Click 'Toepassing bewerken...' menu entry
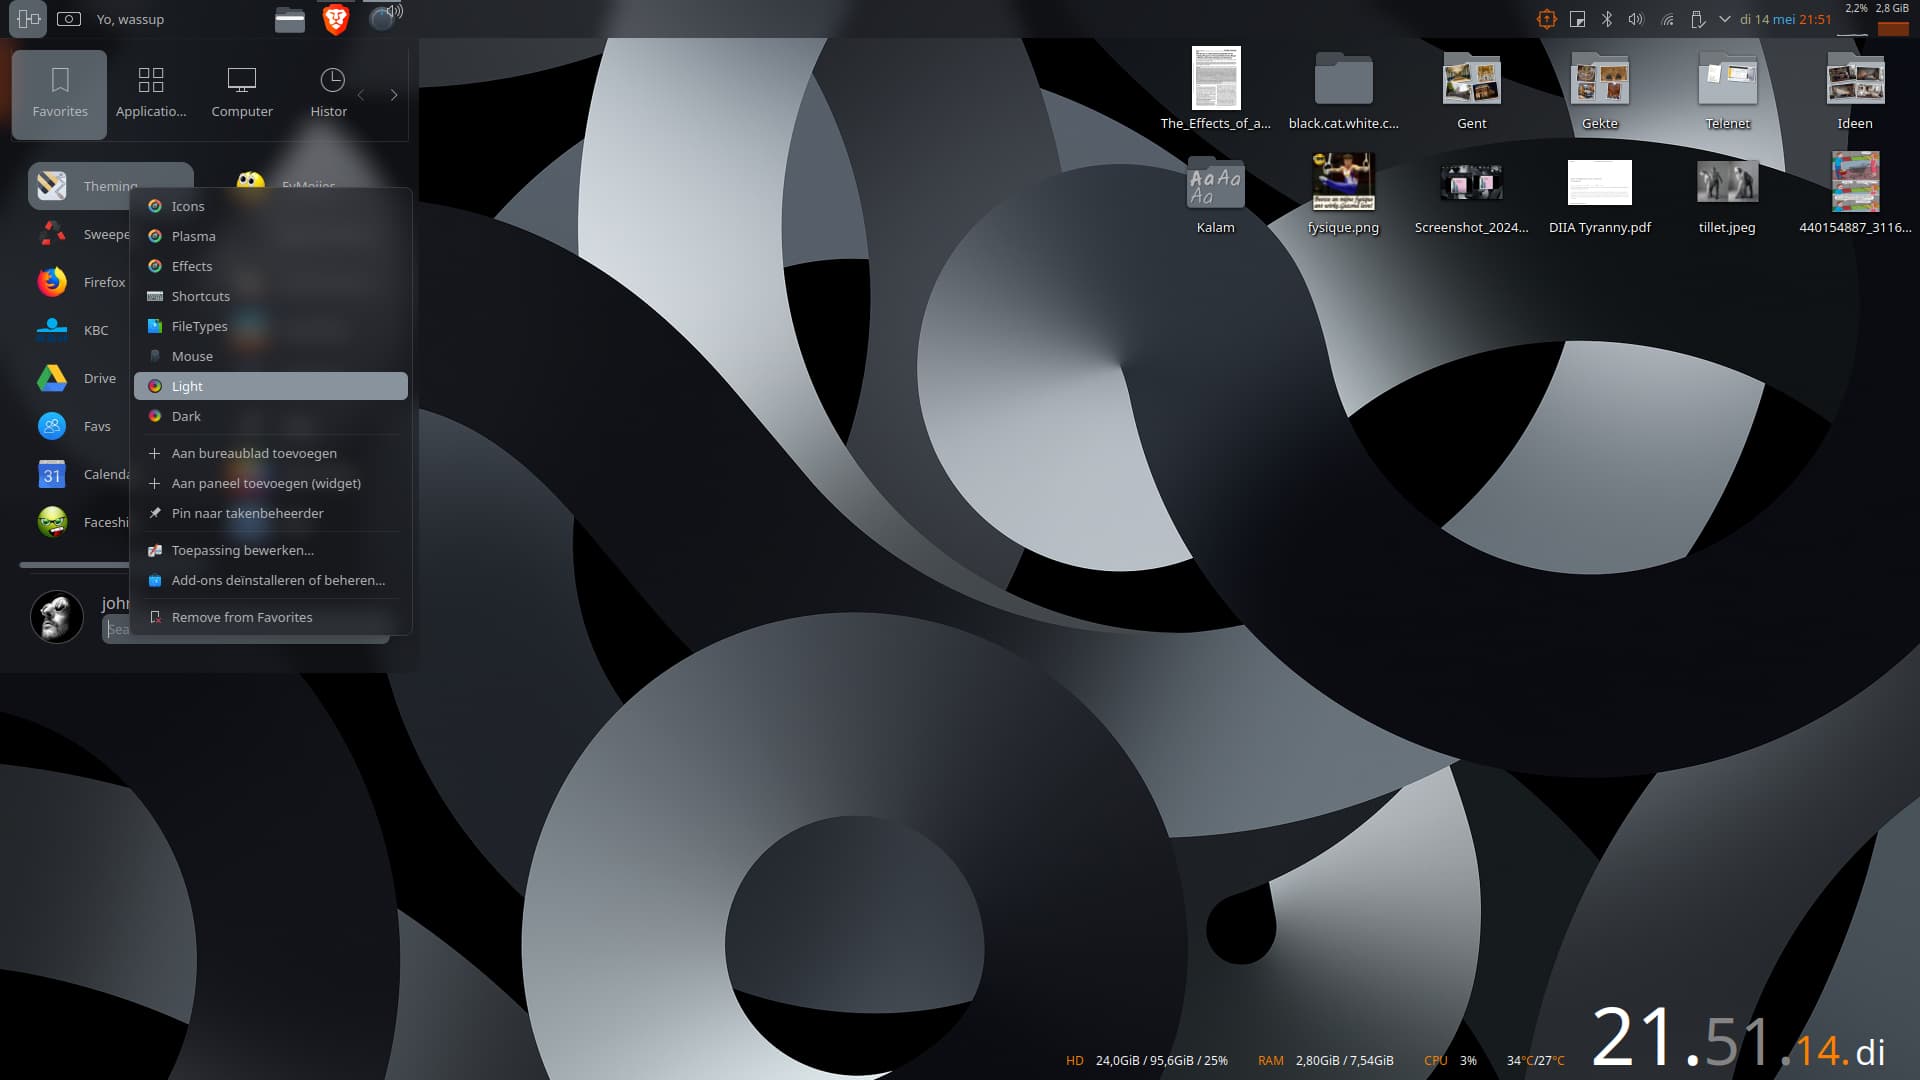This screenshot has height=1080, width=1920. click(x=271, y=550)
